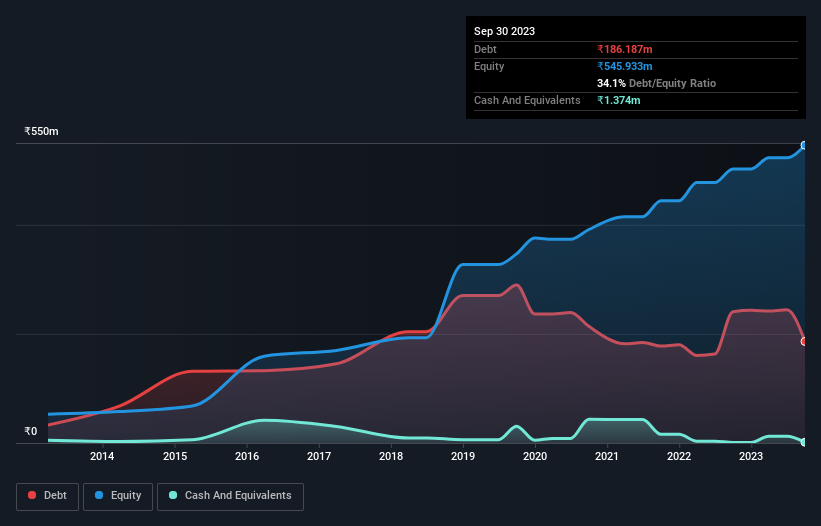Image resolution: width=821 pixels, height=526 pixels.
Task: Click the red Debt legend dot
Action: pos(32,495)
